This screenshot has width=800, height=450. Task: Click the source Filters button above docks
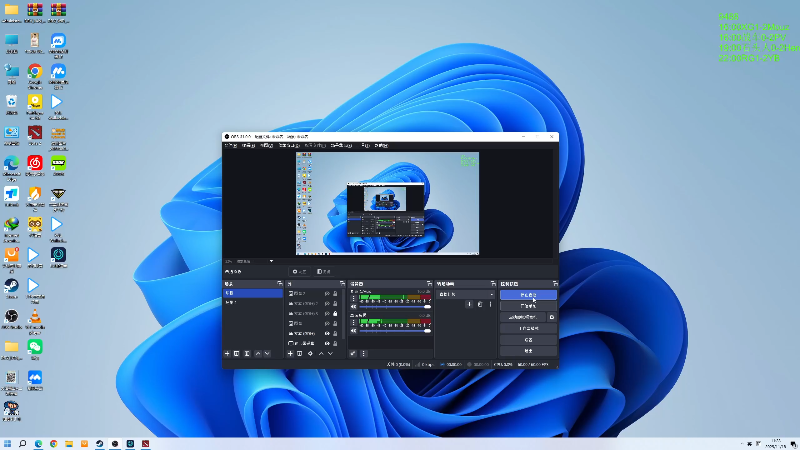(x=323, y=271)
